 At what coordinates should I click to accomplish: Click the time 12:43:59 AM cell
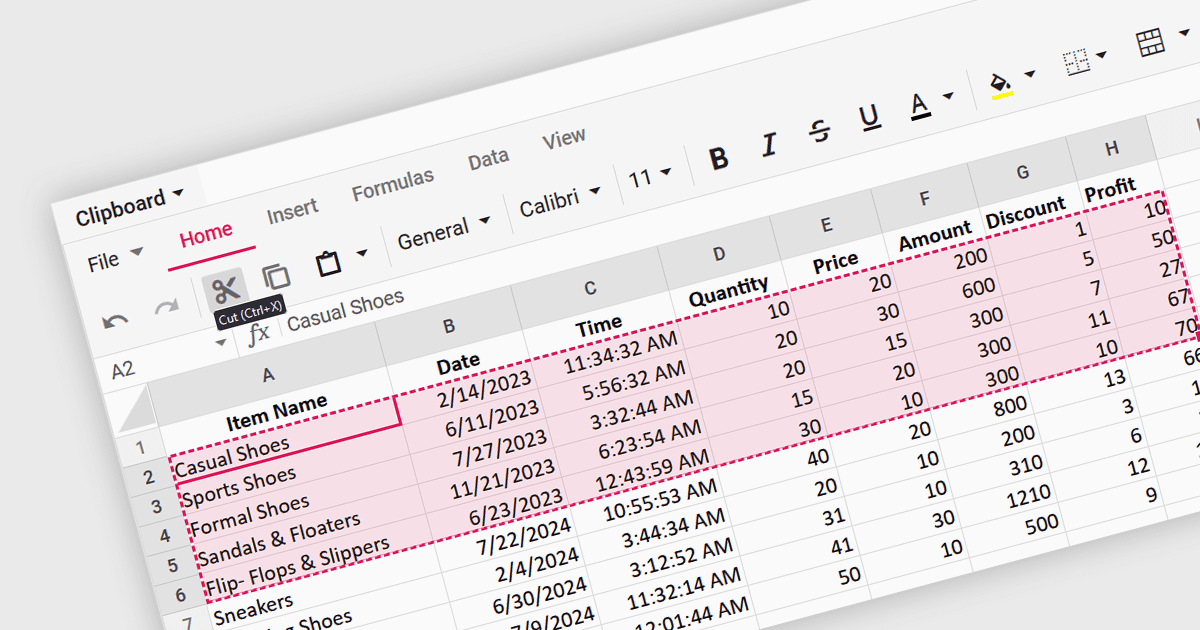(643, 472)
